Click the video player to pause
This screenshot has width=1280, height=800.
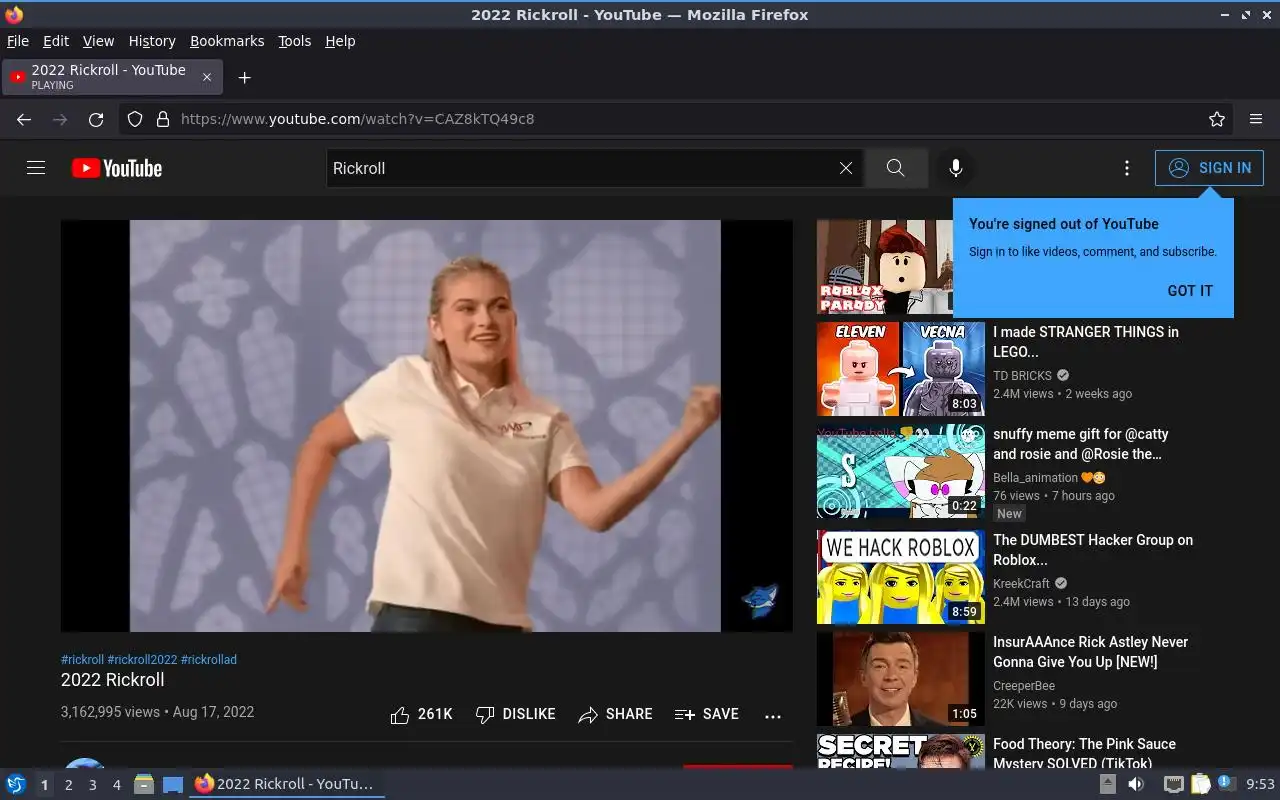click(426, 426)
